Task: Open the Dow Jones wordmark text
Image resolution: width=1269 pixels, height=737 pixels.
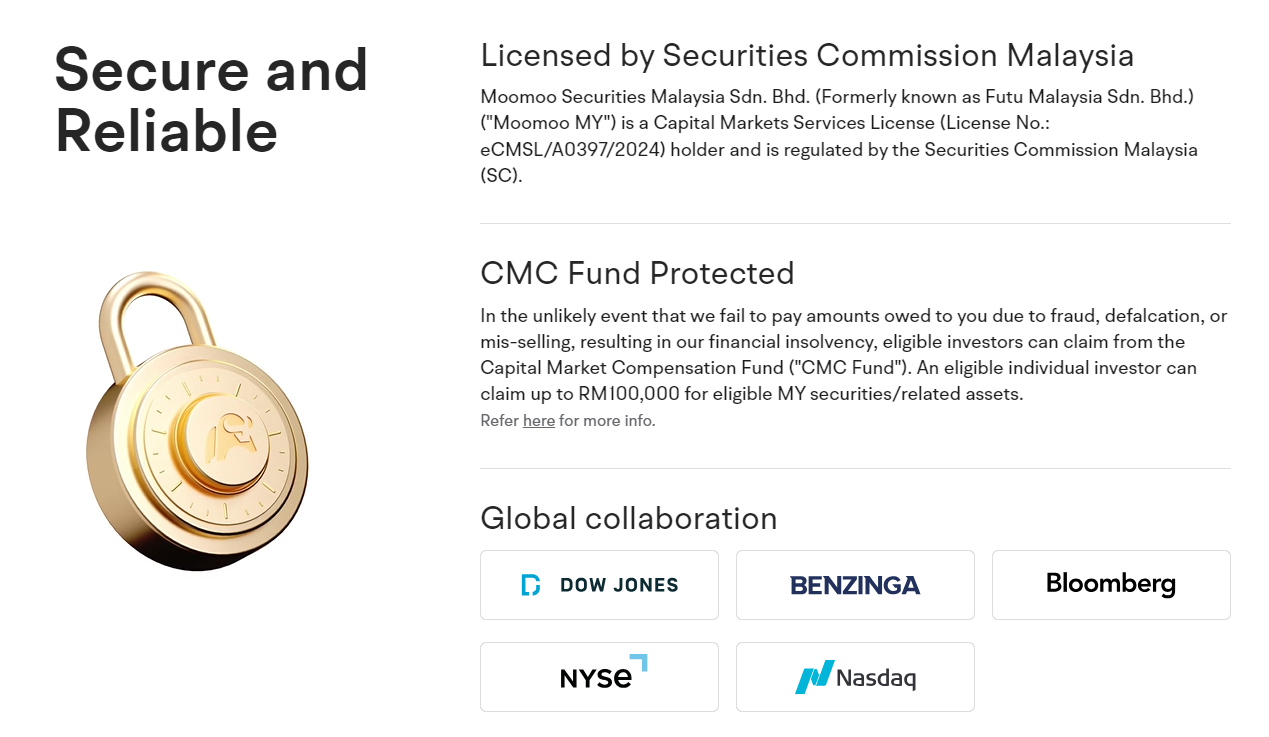Action: coord(619,585)
